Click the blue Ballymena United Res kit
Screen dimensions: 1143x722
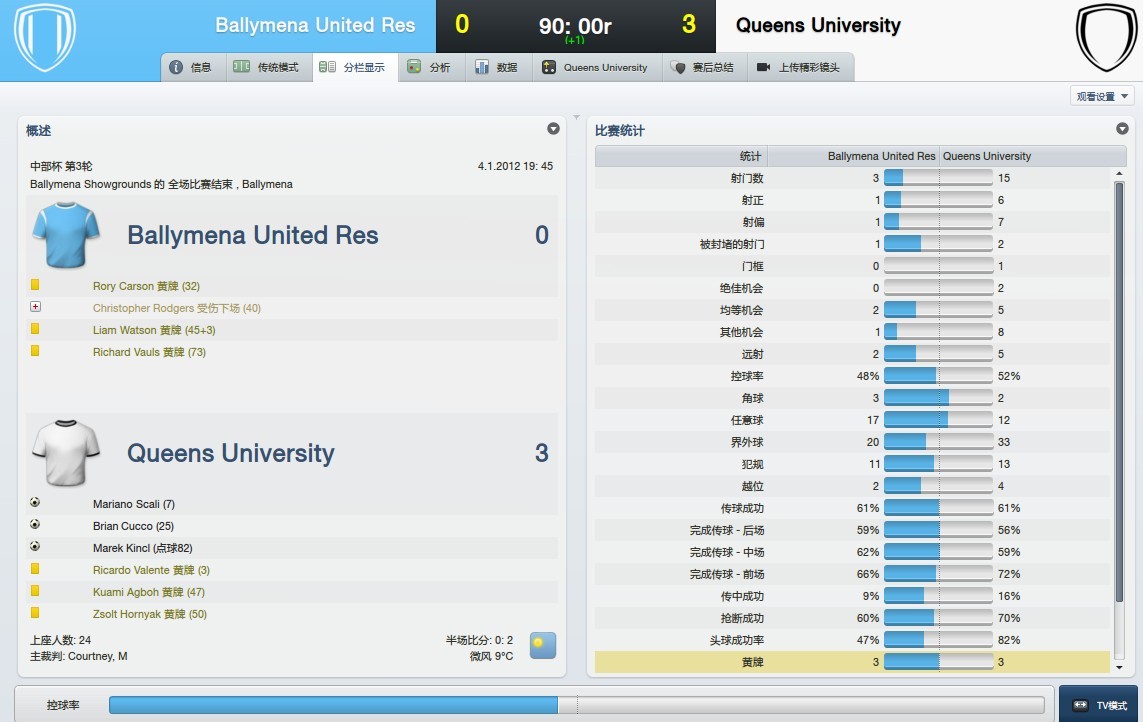click(66, 235)
